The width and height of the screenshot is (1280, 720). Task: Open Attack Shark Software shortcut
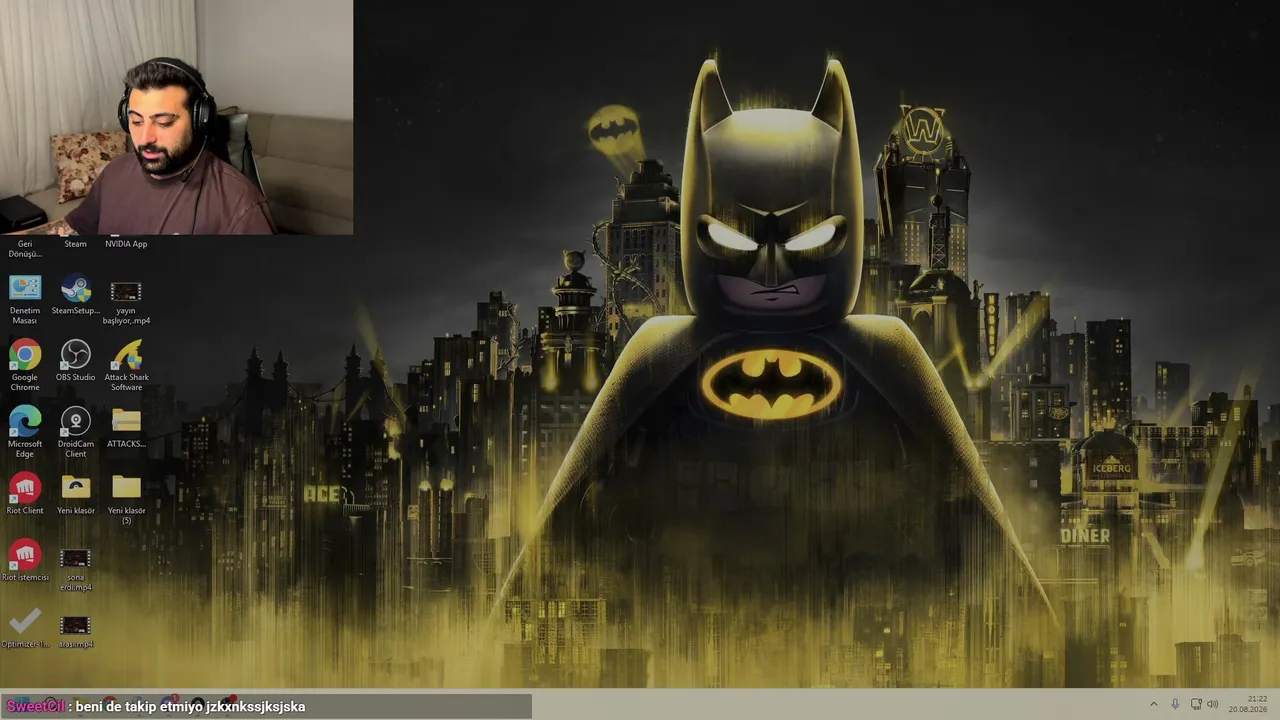click(126, 365)
